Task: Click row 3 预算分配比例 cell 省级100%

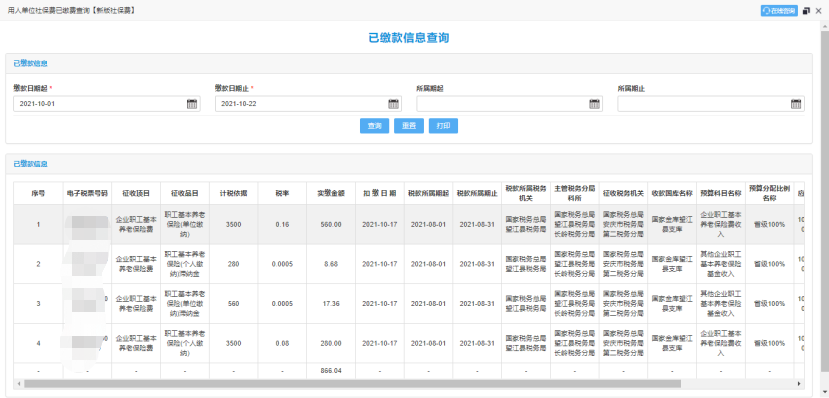Action: pyautogui.click(x=769, y=304)
